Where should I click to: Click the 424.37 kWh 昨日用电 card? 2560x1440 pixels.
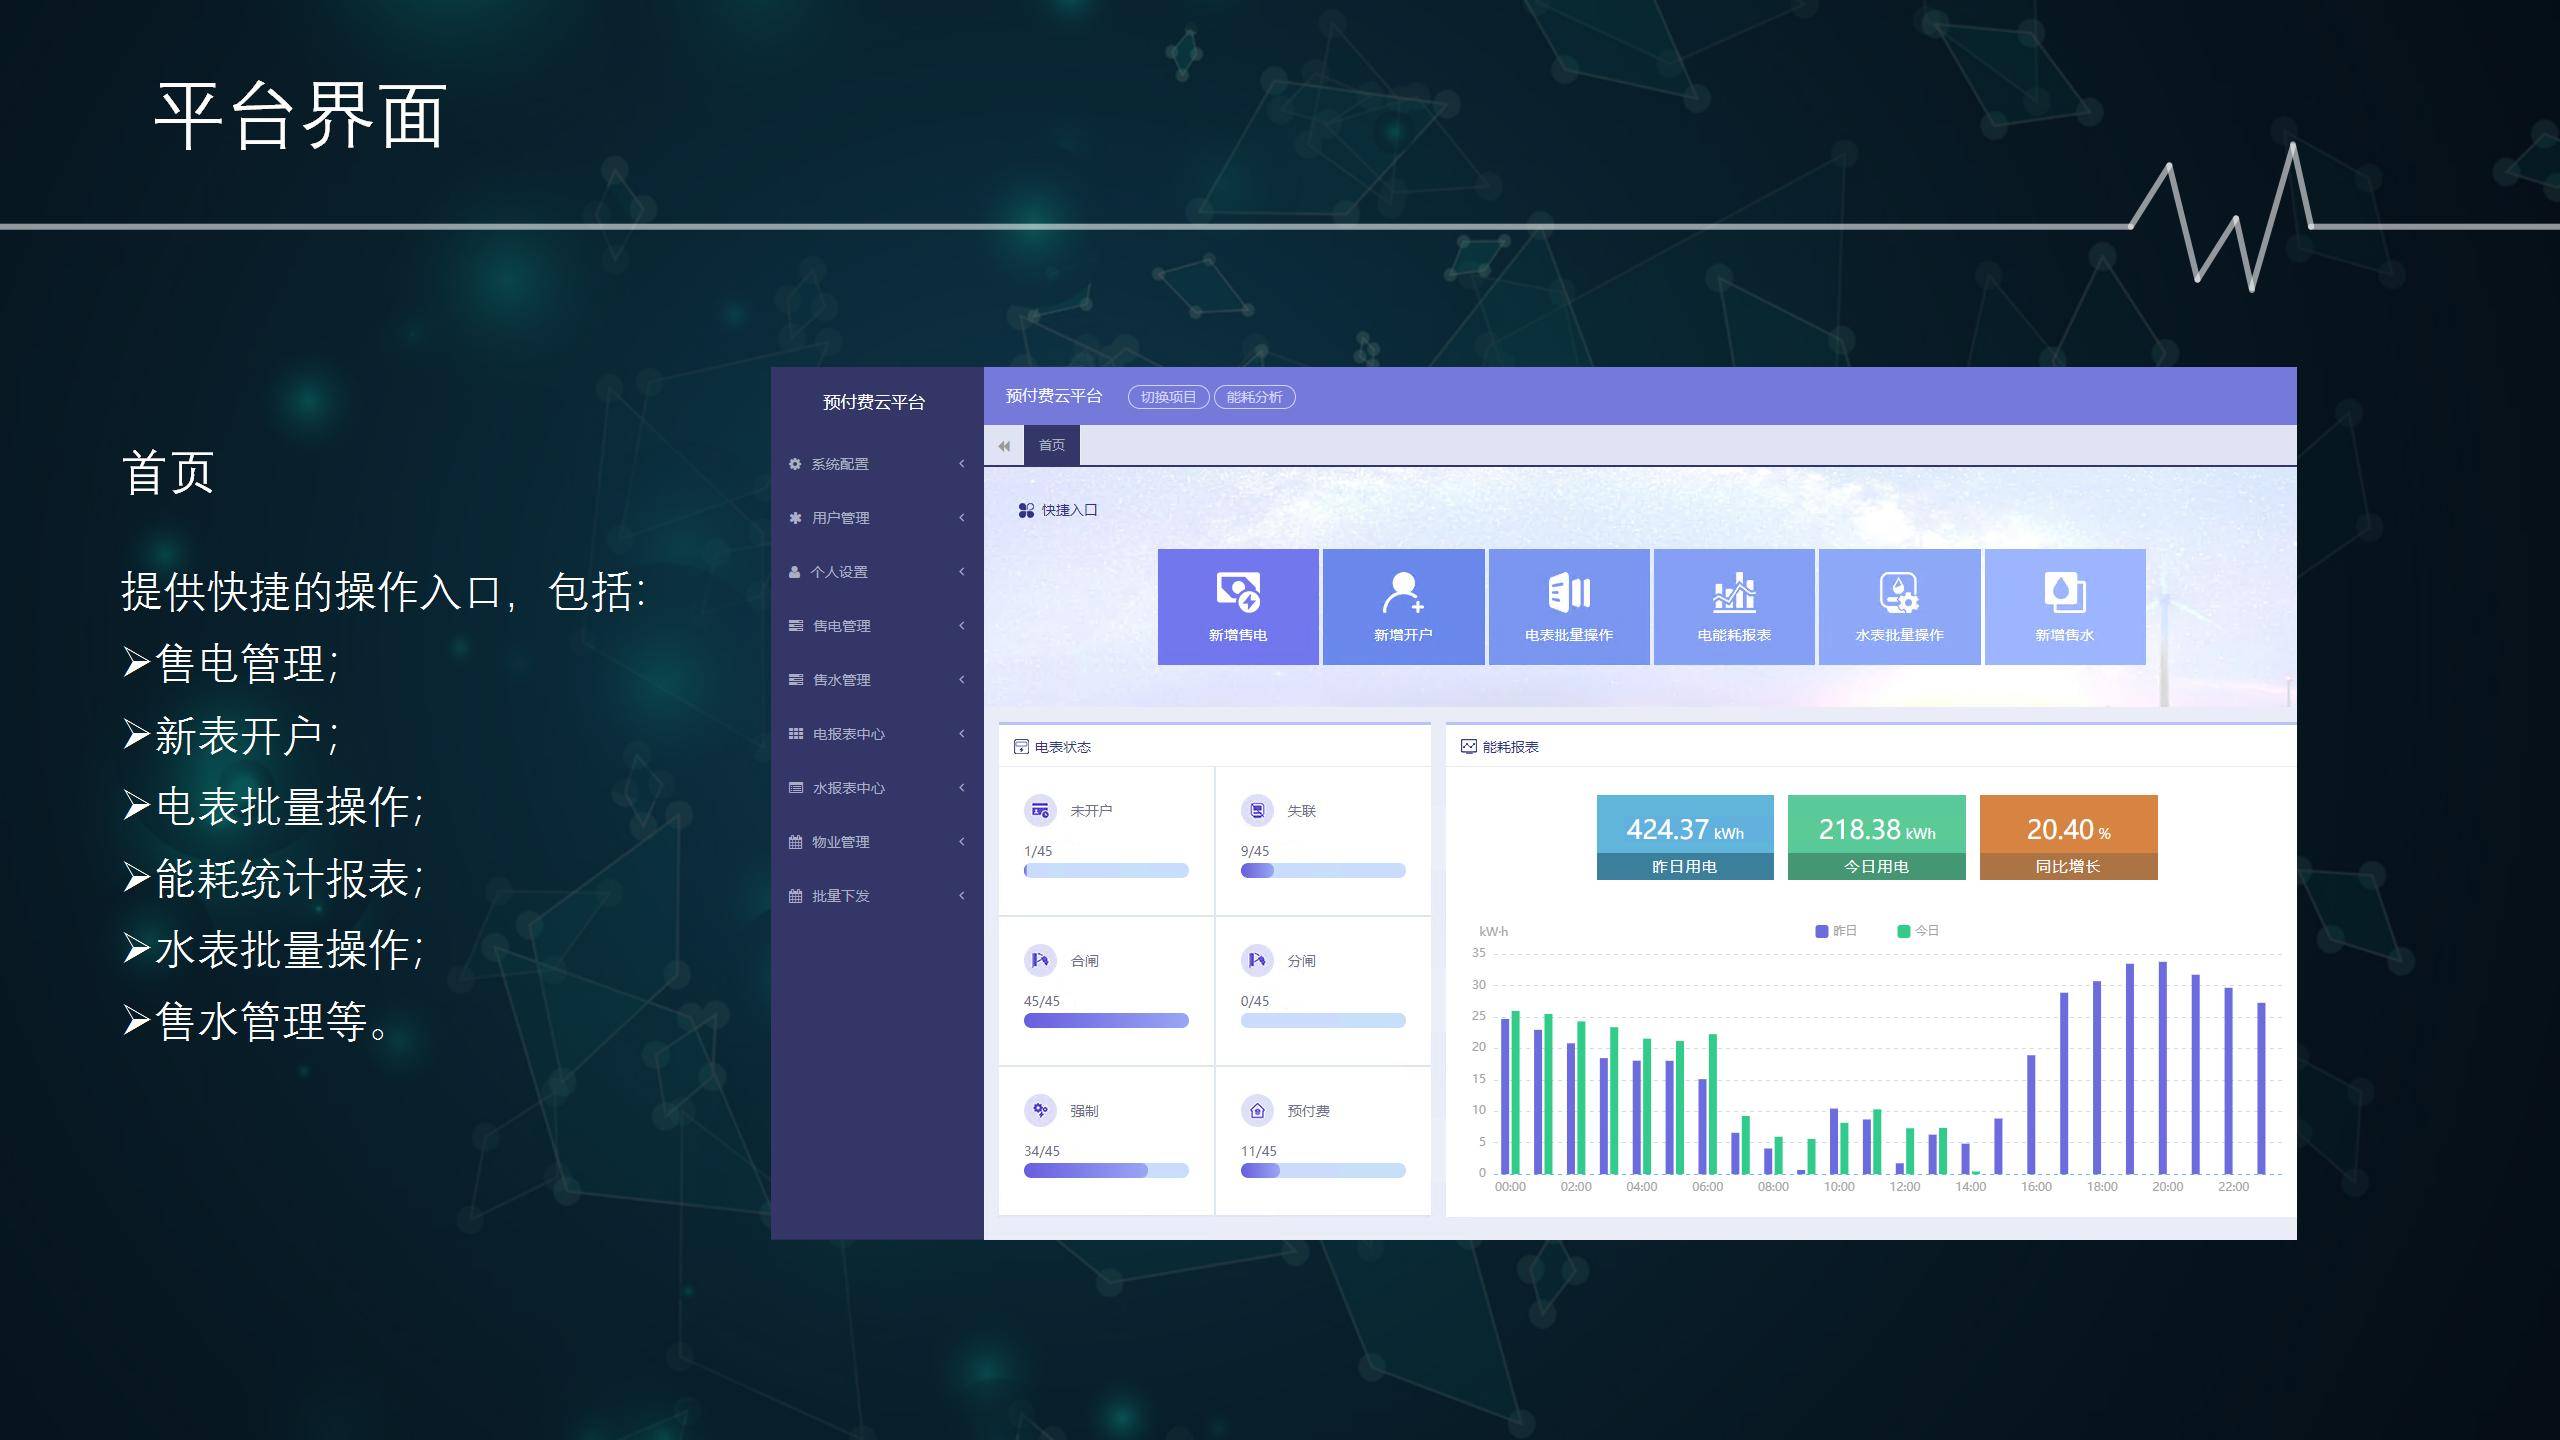click(1684, 837)
